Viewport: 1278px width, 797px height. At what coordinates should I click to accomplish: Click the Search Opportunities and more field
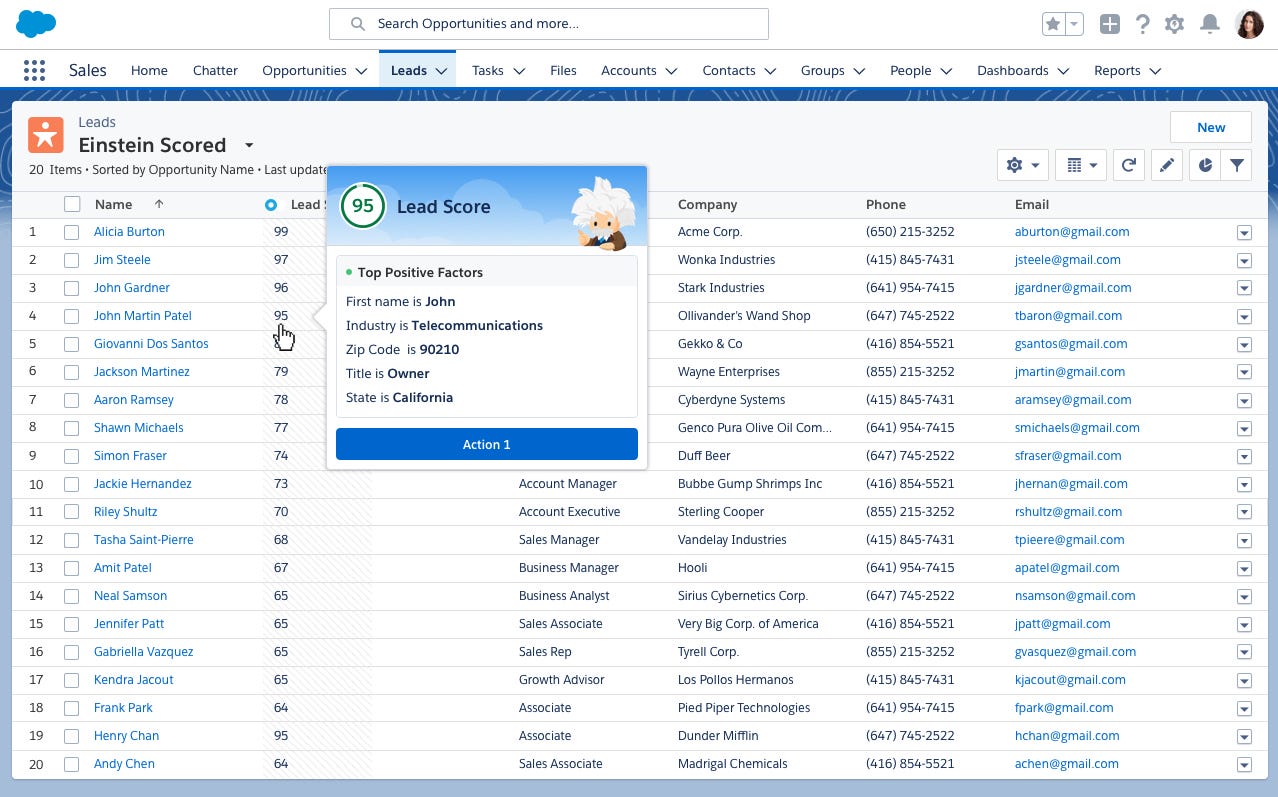point(549,24)
